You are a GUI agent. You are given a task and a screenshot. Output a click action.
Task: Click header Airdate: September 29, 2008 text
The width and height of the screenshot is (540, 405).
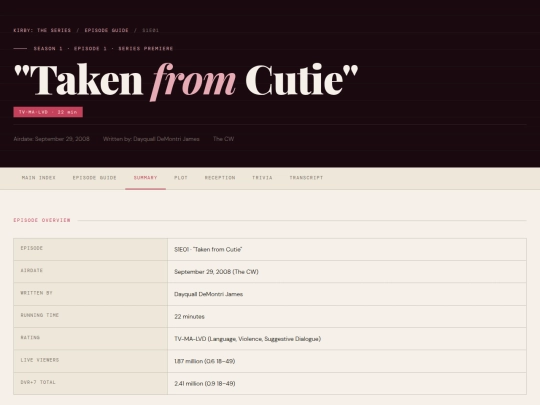[51, 139]
